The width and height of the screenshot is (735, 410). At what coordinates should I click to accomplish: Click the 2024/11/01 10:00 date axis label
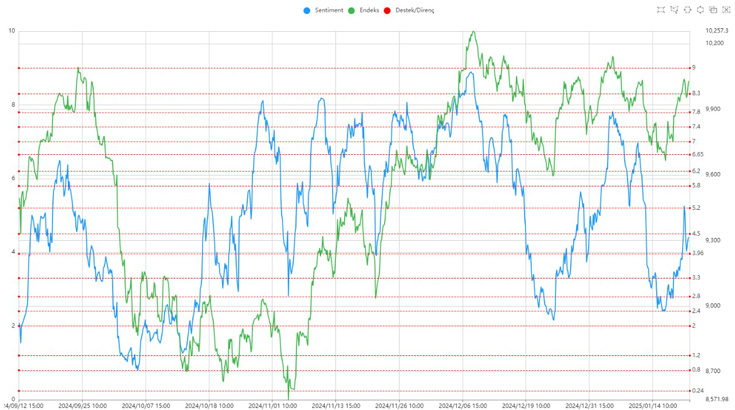point(272,405)
